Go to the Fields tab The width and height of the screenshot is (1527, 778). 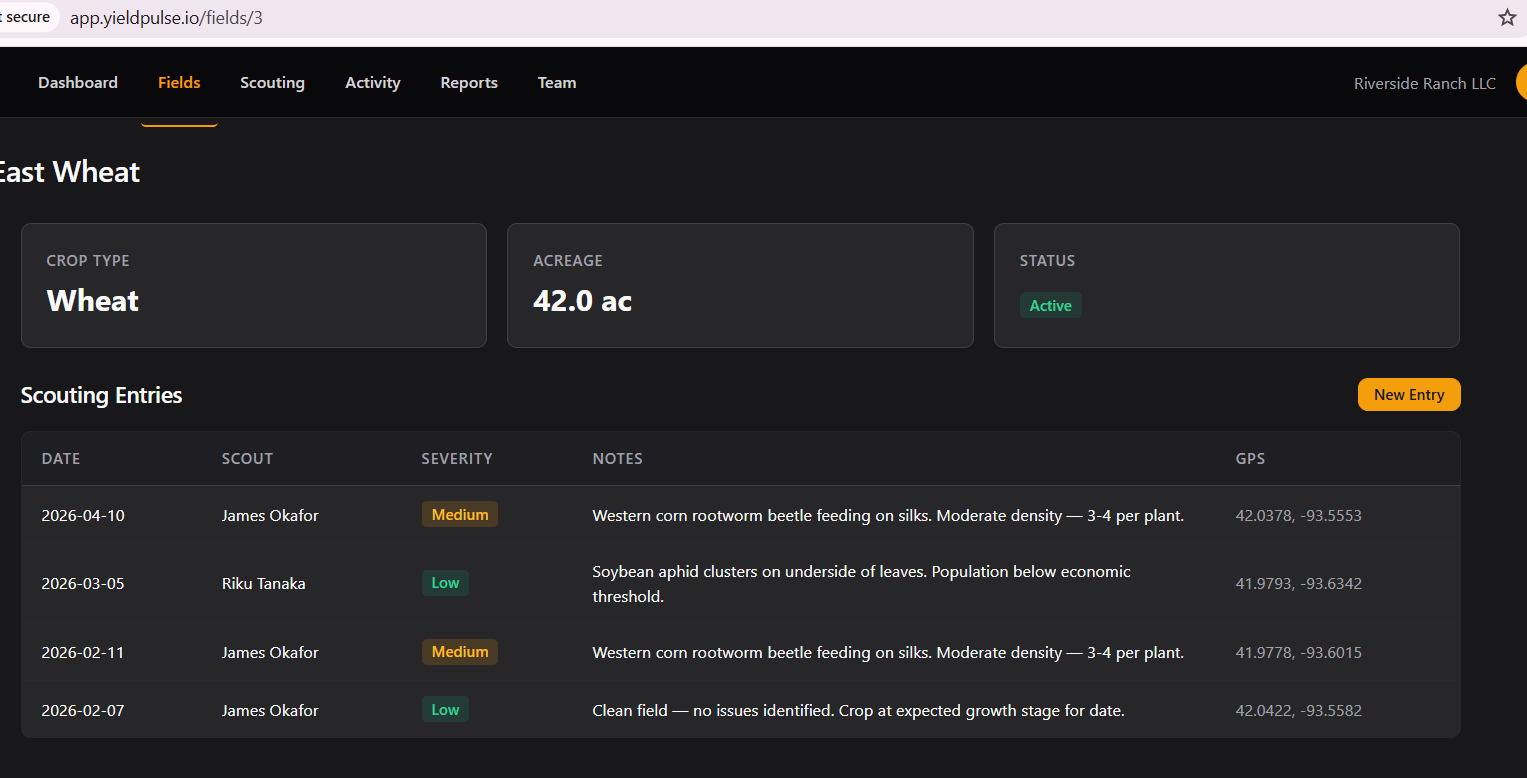click(x=179, y=83)
